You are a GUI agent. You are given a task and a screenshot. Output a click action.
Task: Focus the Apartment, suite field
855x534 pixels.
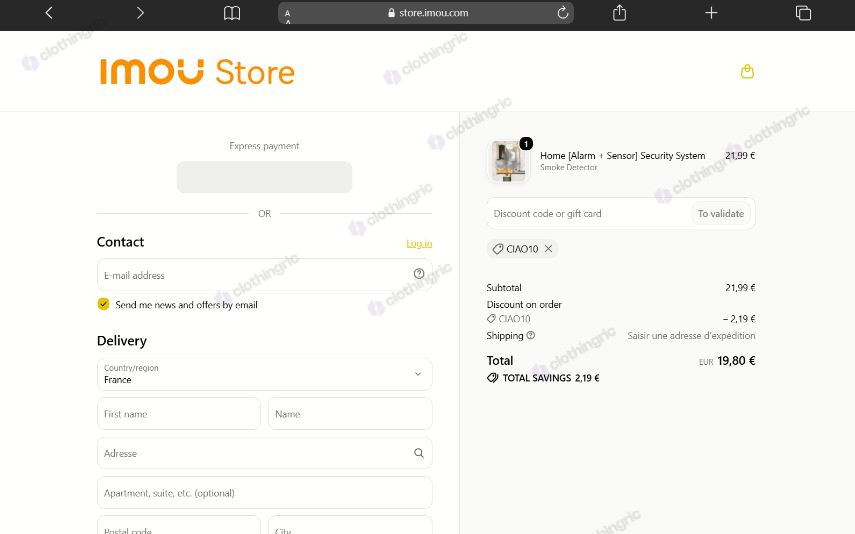pos(264,493)
